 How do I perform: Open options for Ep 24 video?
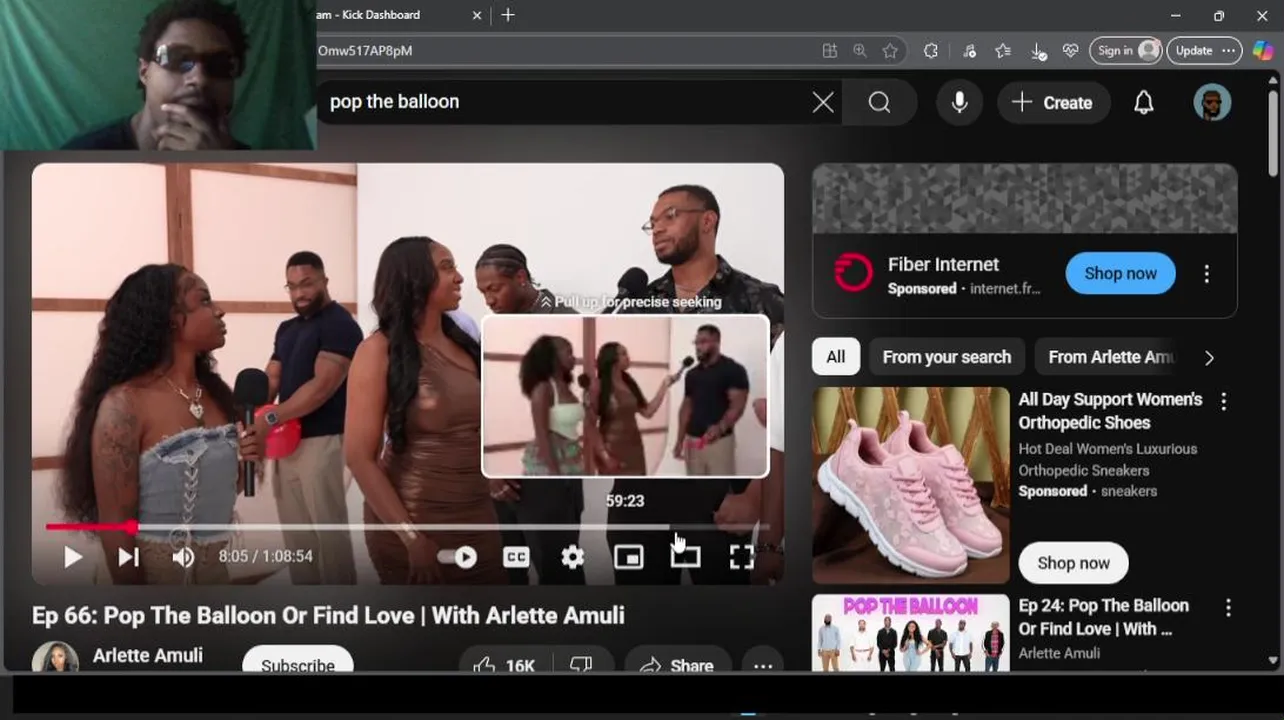tap(1228, 607)
